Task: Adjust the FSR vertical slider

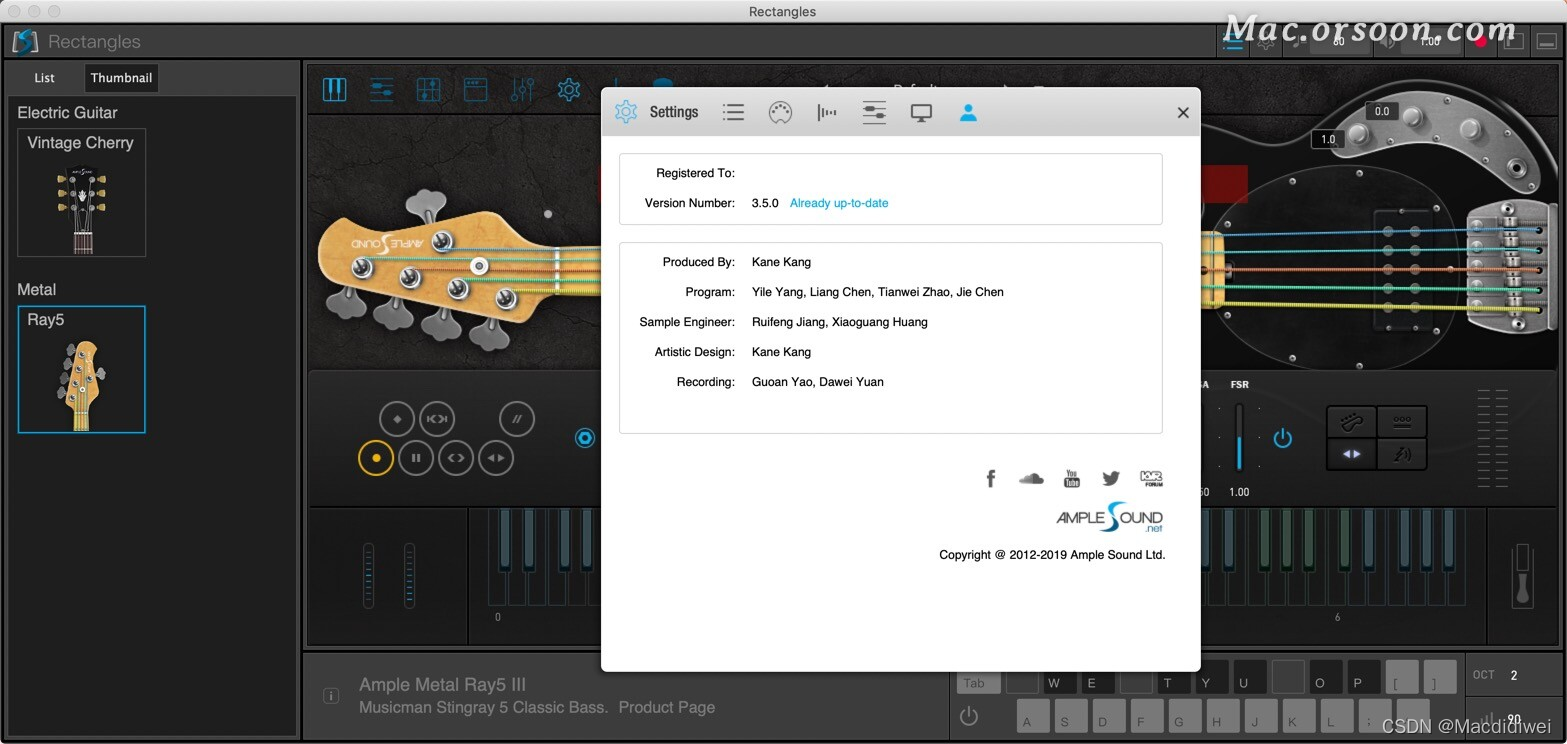Action: click(1239, 437)
